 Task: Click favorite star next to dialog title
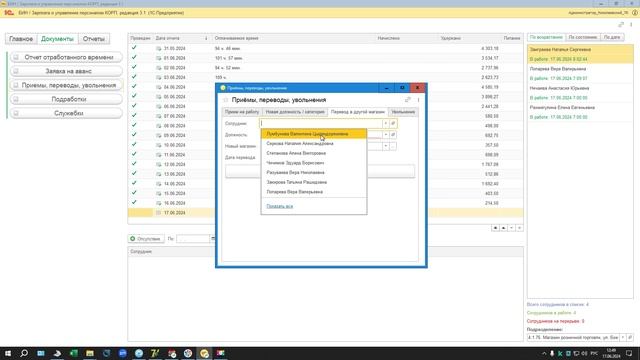(226, 100)
